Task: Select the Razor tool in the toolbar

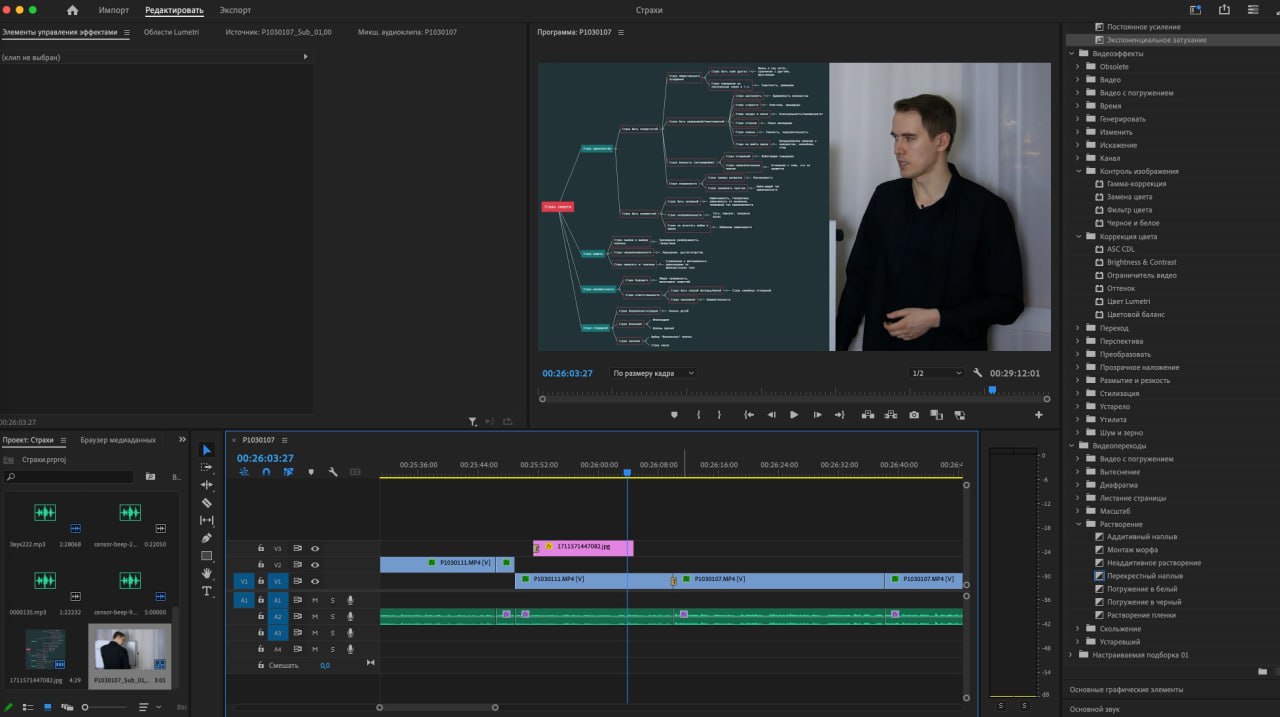Action: tap(207, 503)
